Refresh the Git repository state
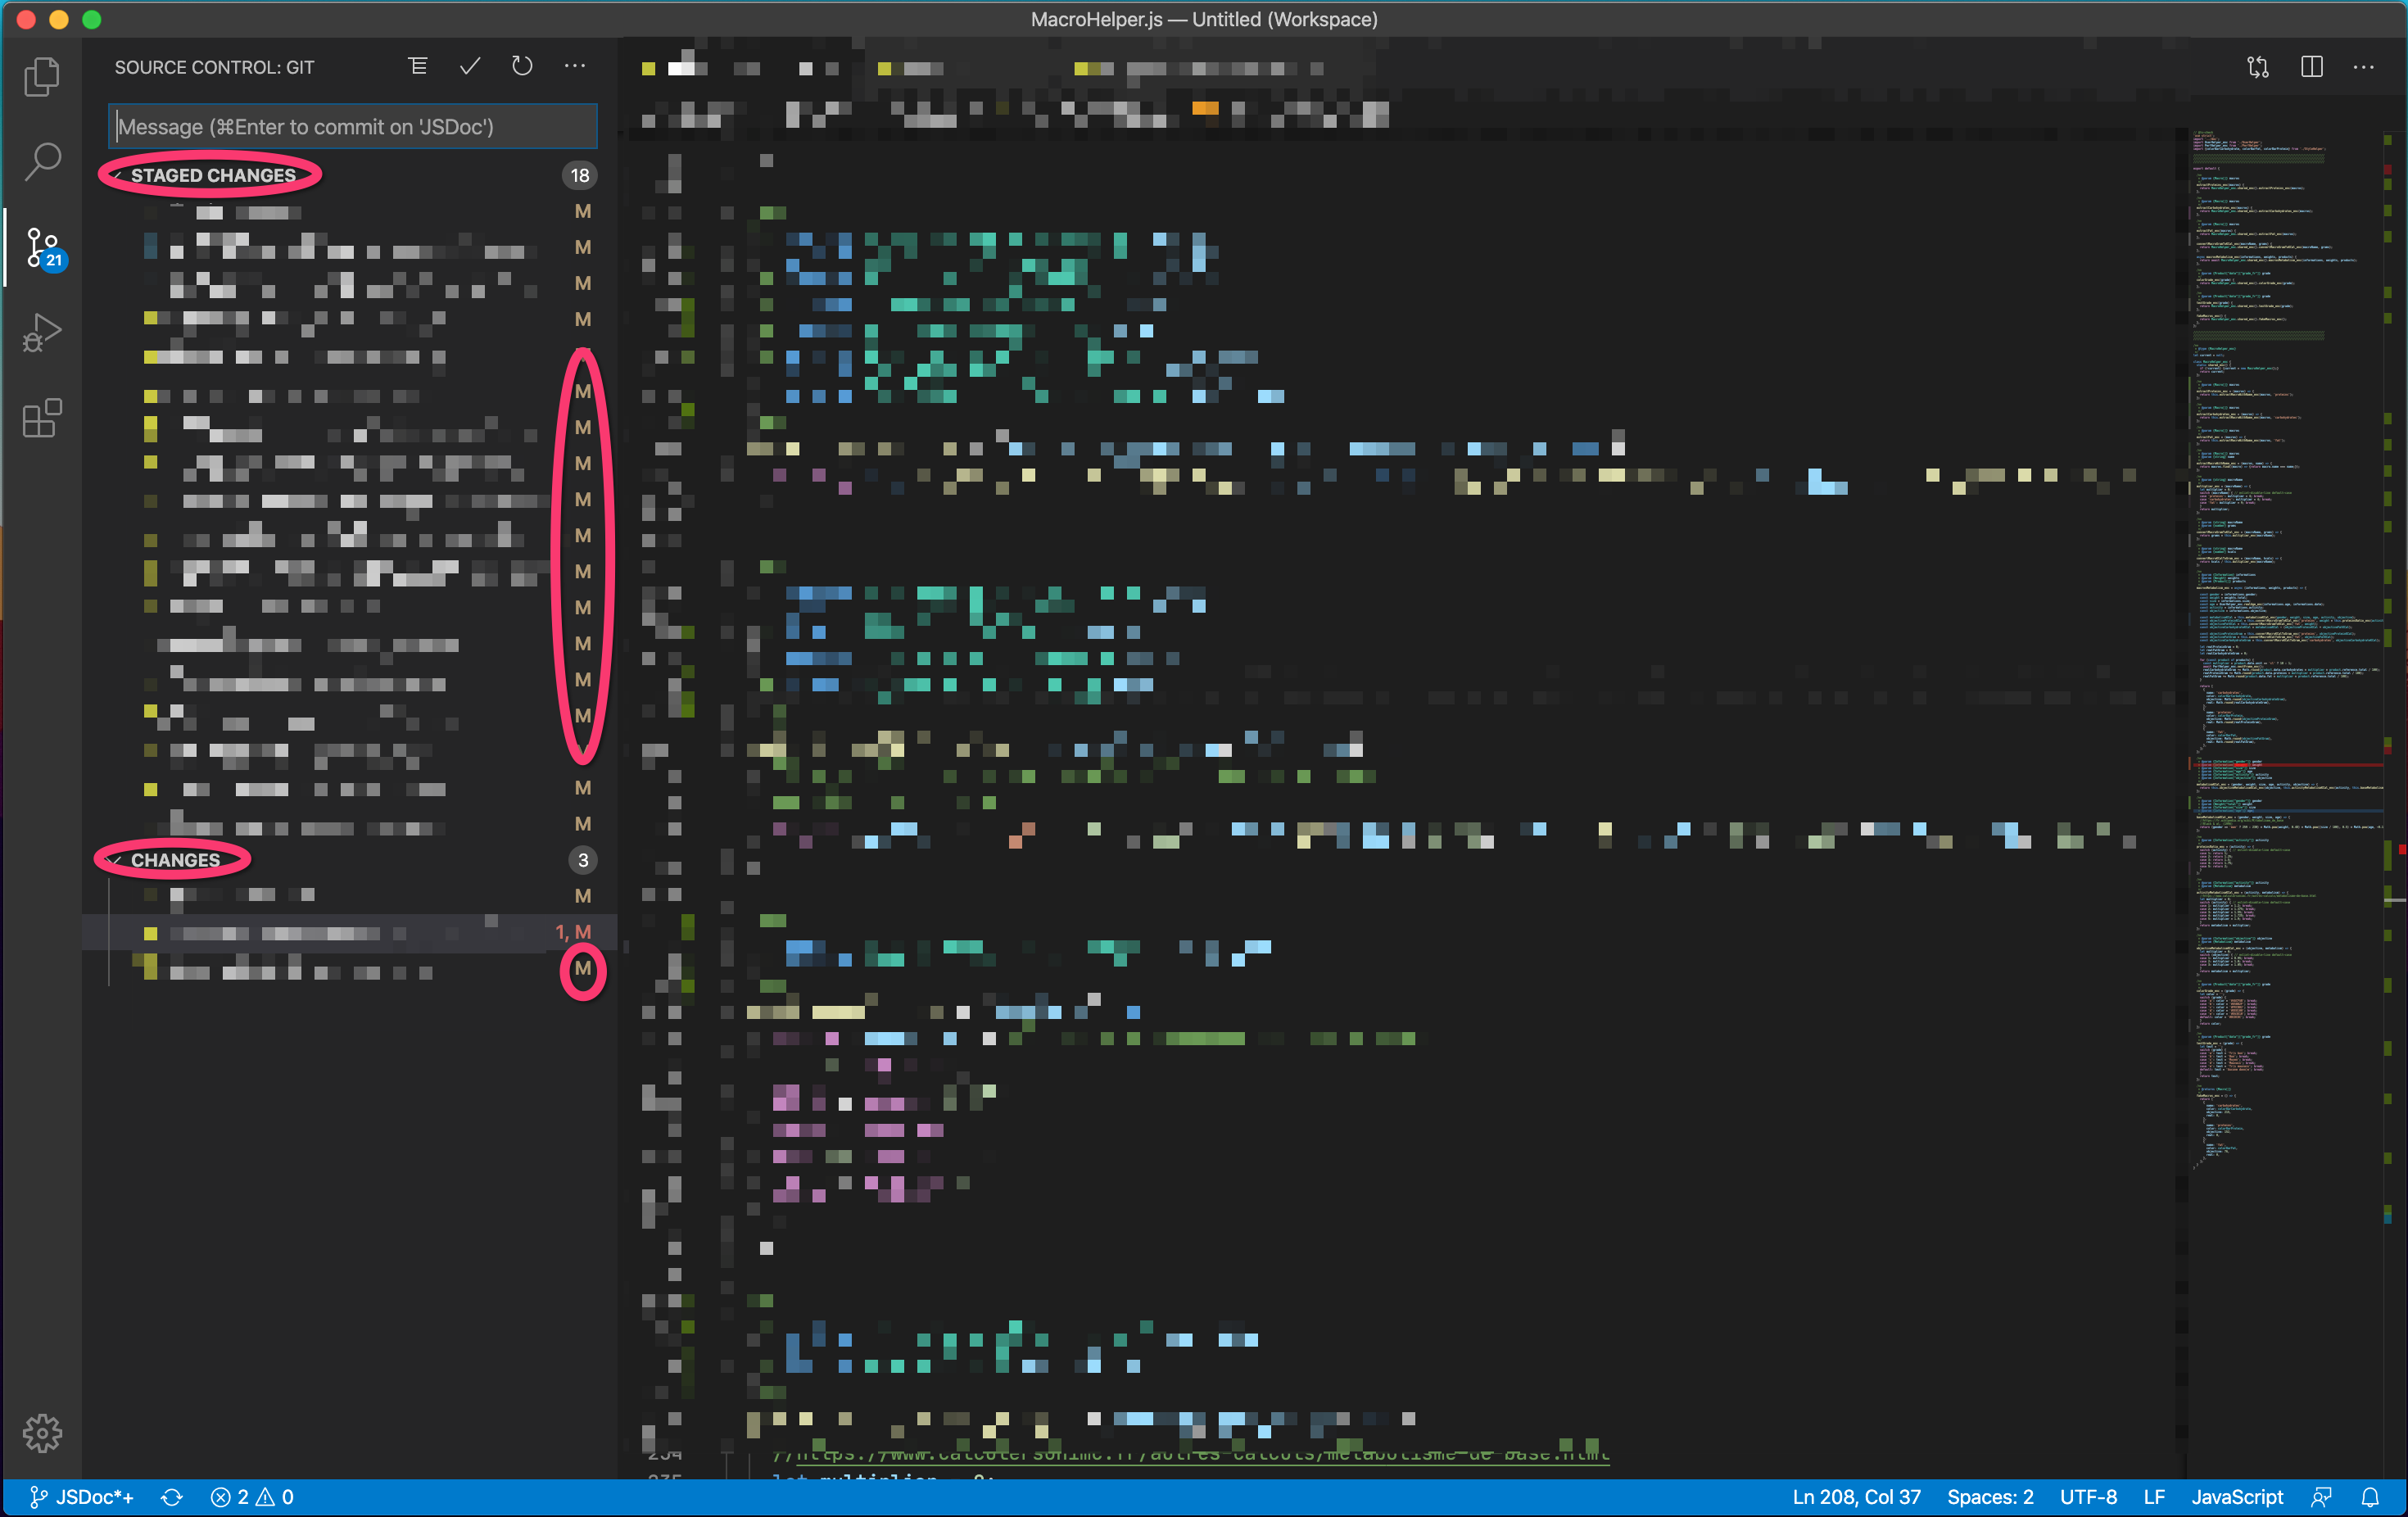Image resolution: width=2408 pixels, height=1517 pixels. coord(521,66)
